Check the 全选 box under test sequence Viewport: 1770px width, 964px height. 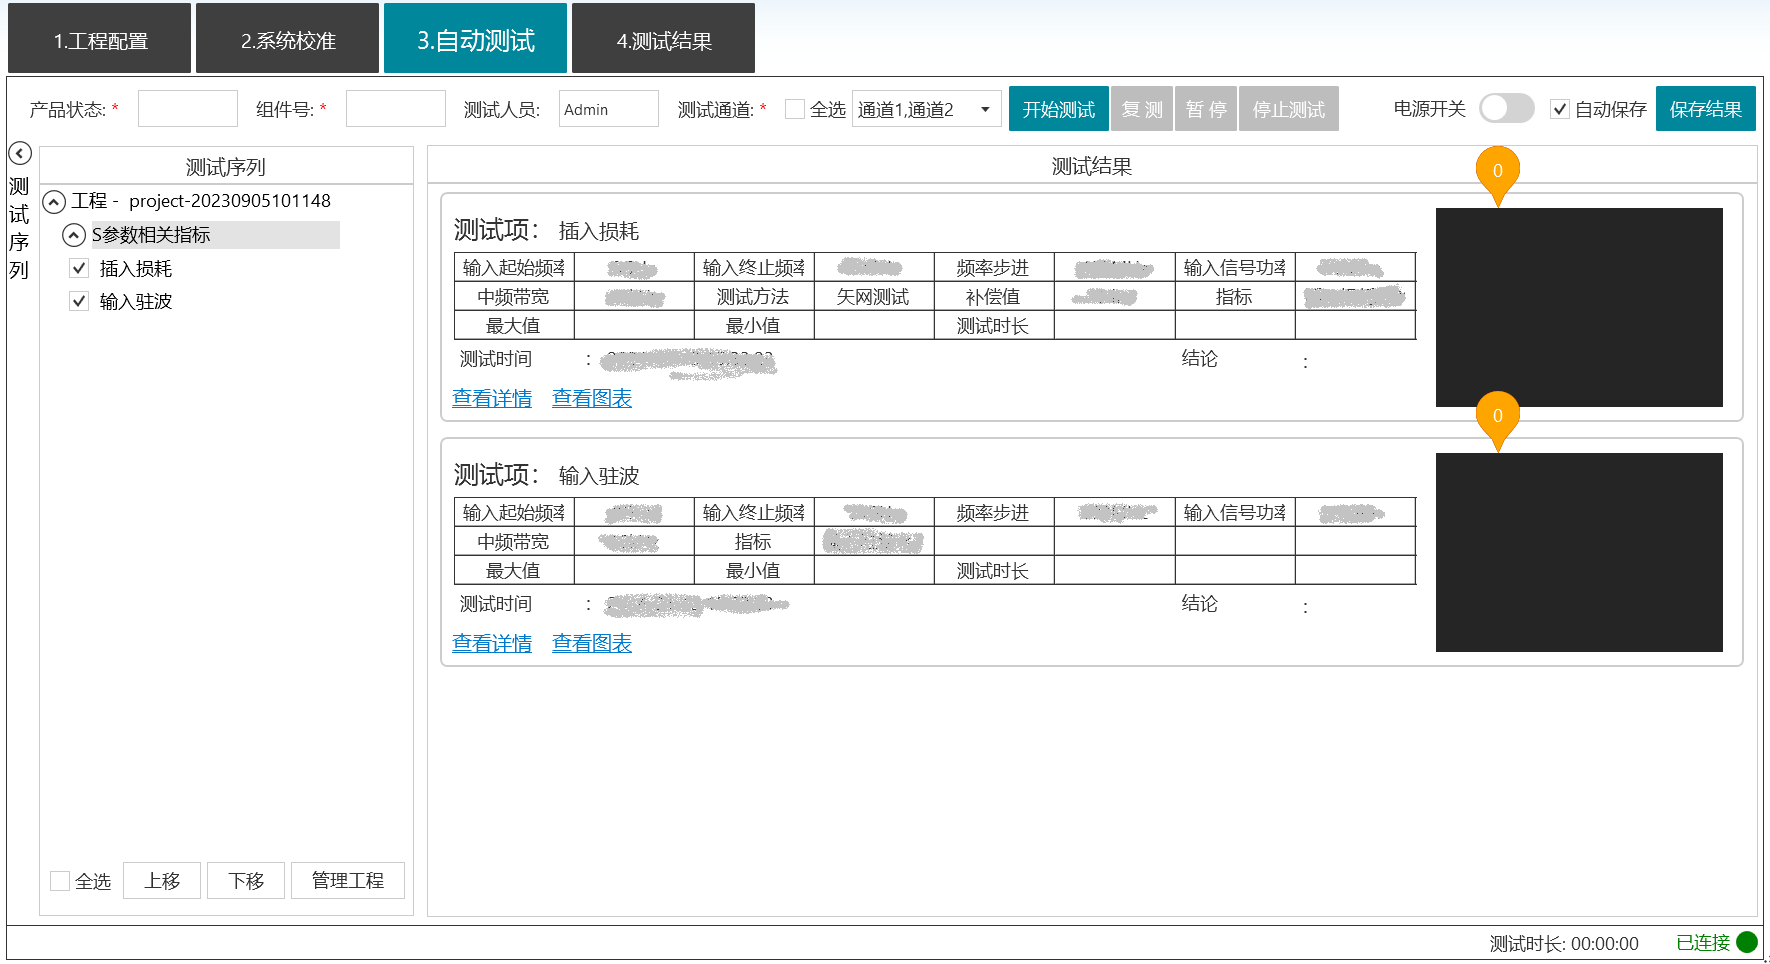[60, 881]
